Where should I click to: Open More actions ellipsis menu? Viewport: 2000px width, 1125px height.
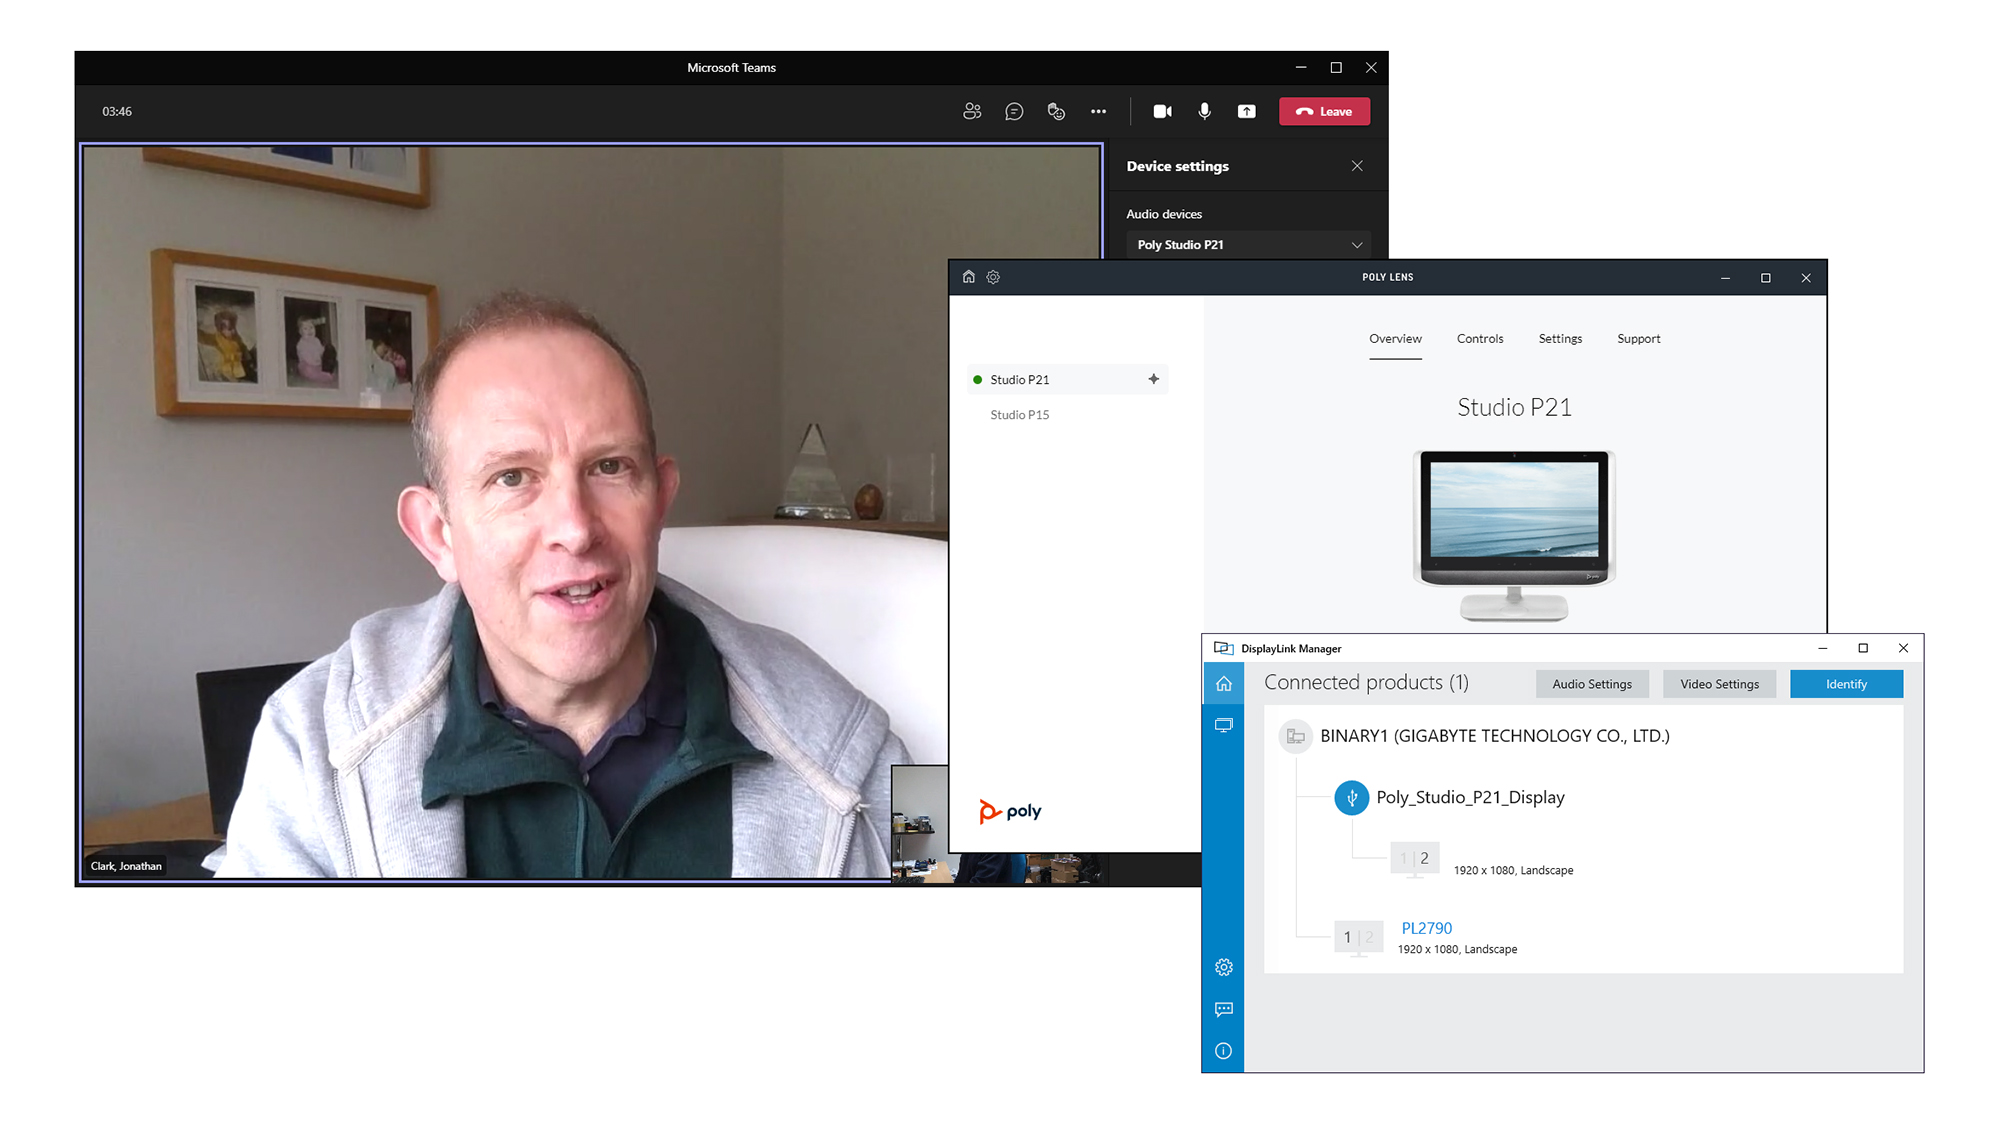click(1098, 111)
